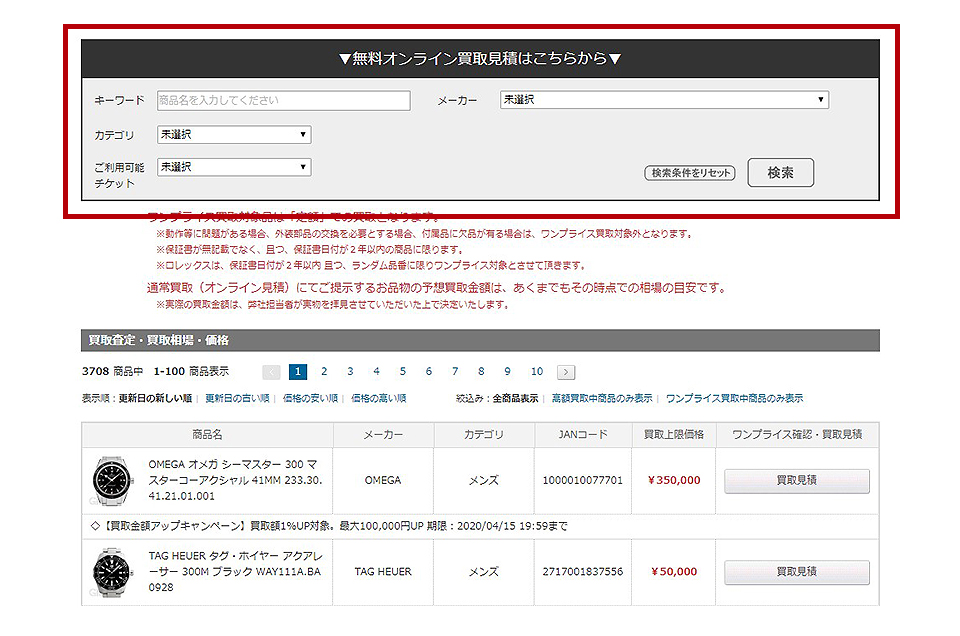Viewport: 960px width, 636px height.
Task: Click the メーカー column header
Action: [x=383, y=435]
